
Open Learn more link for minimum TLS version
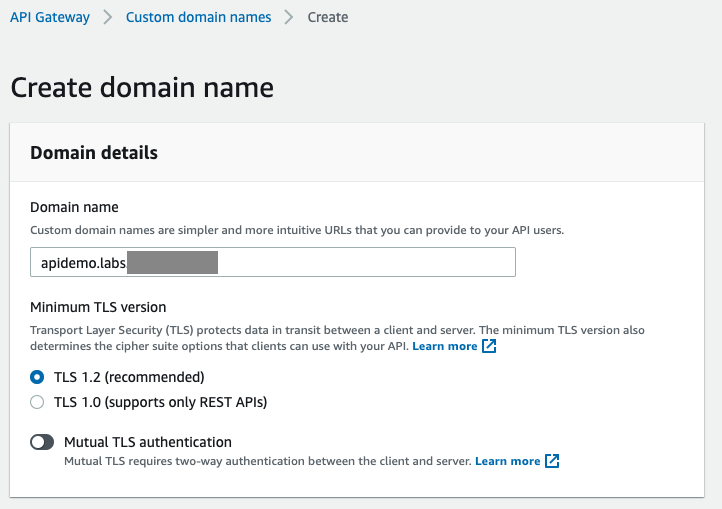point(444,346)
